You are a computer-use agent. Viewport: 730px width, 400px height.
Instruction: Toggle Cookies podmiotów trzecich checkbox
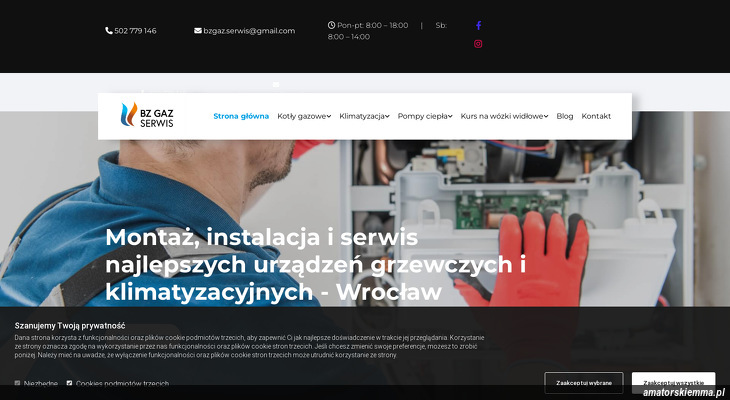(69, 383)
